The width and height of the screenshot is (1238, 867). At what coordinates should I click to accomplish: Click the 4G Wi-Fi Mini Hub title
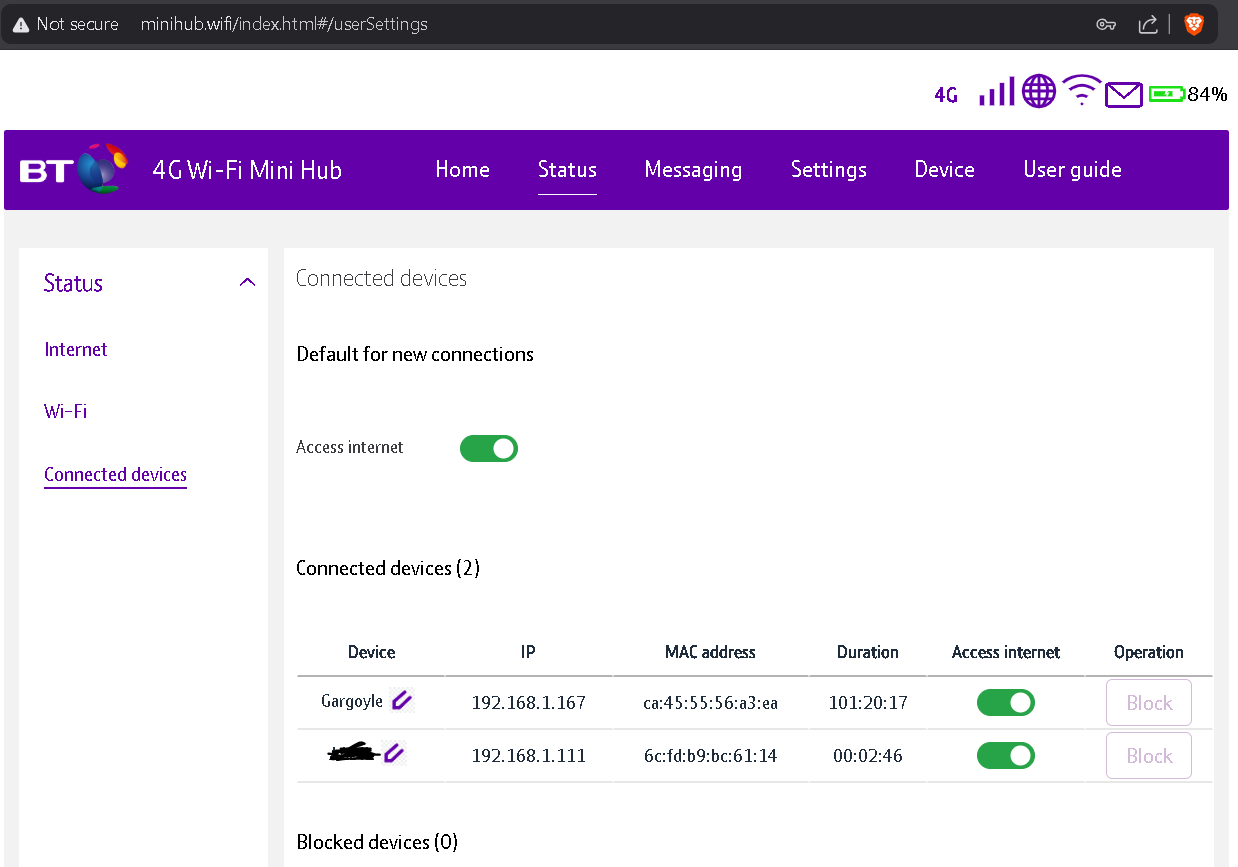[247, 170]
